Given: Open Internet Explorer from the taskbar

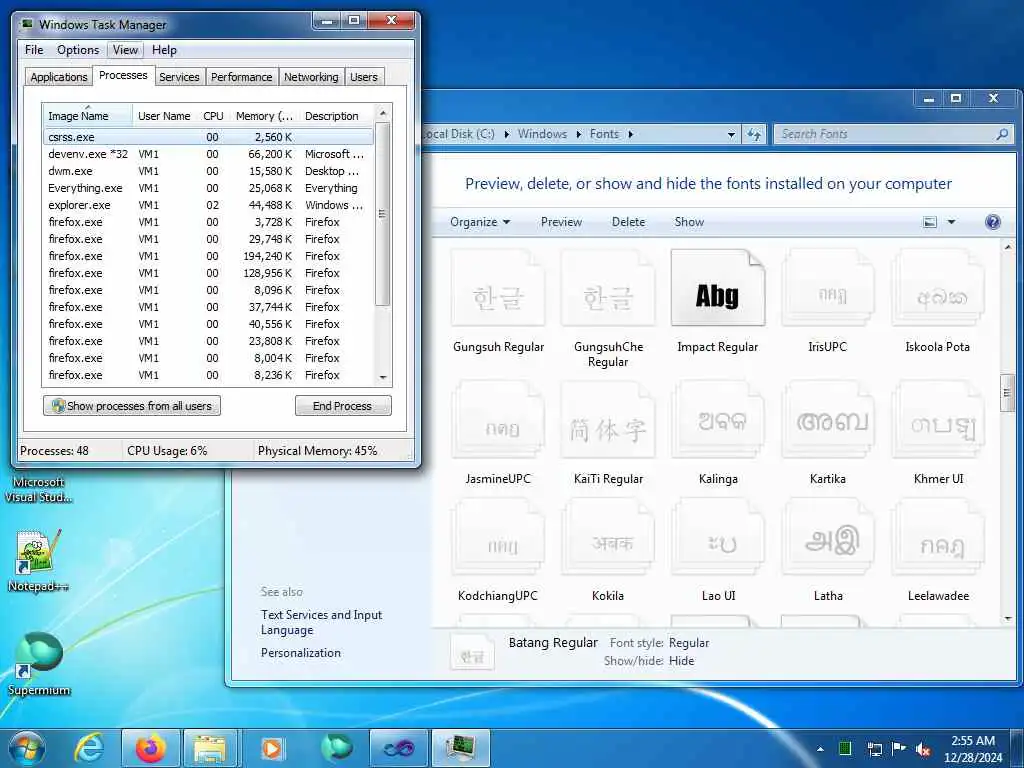Looking at the screenshot, I should click(89, 748).
